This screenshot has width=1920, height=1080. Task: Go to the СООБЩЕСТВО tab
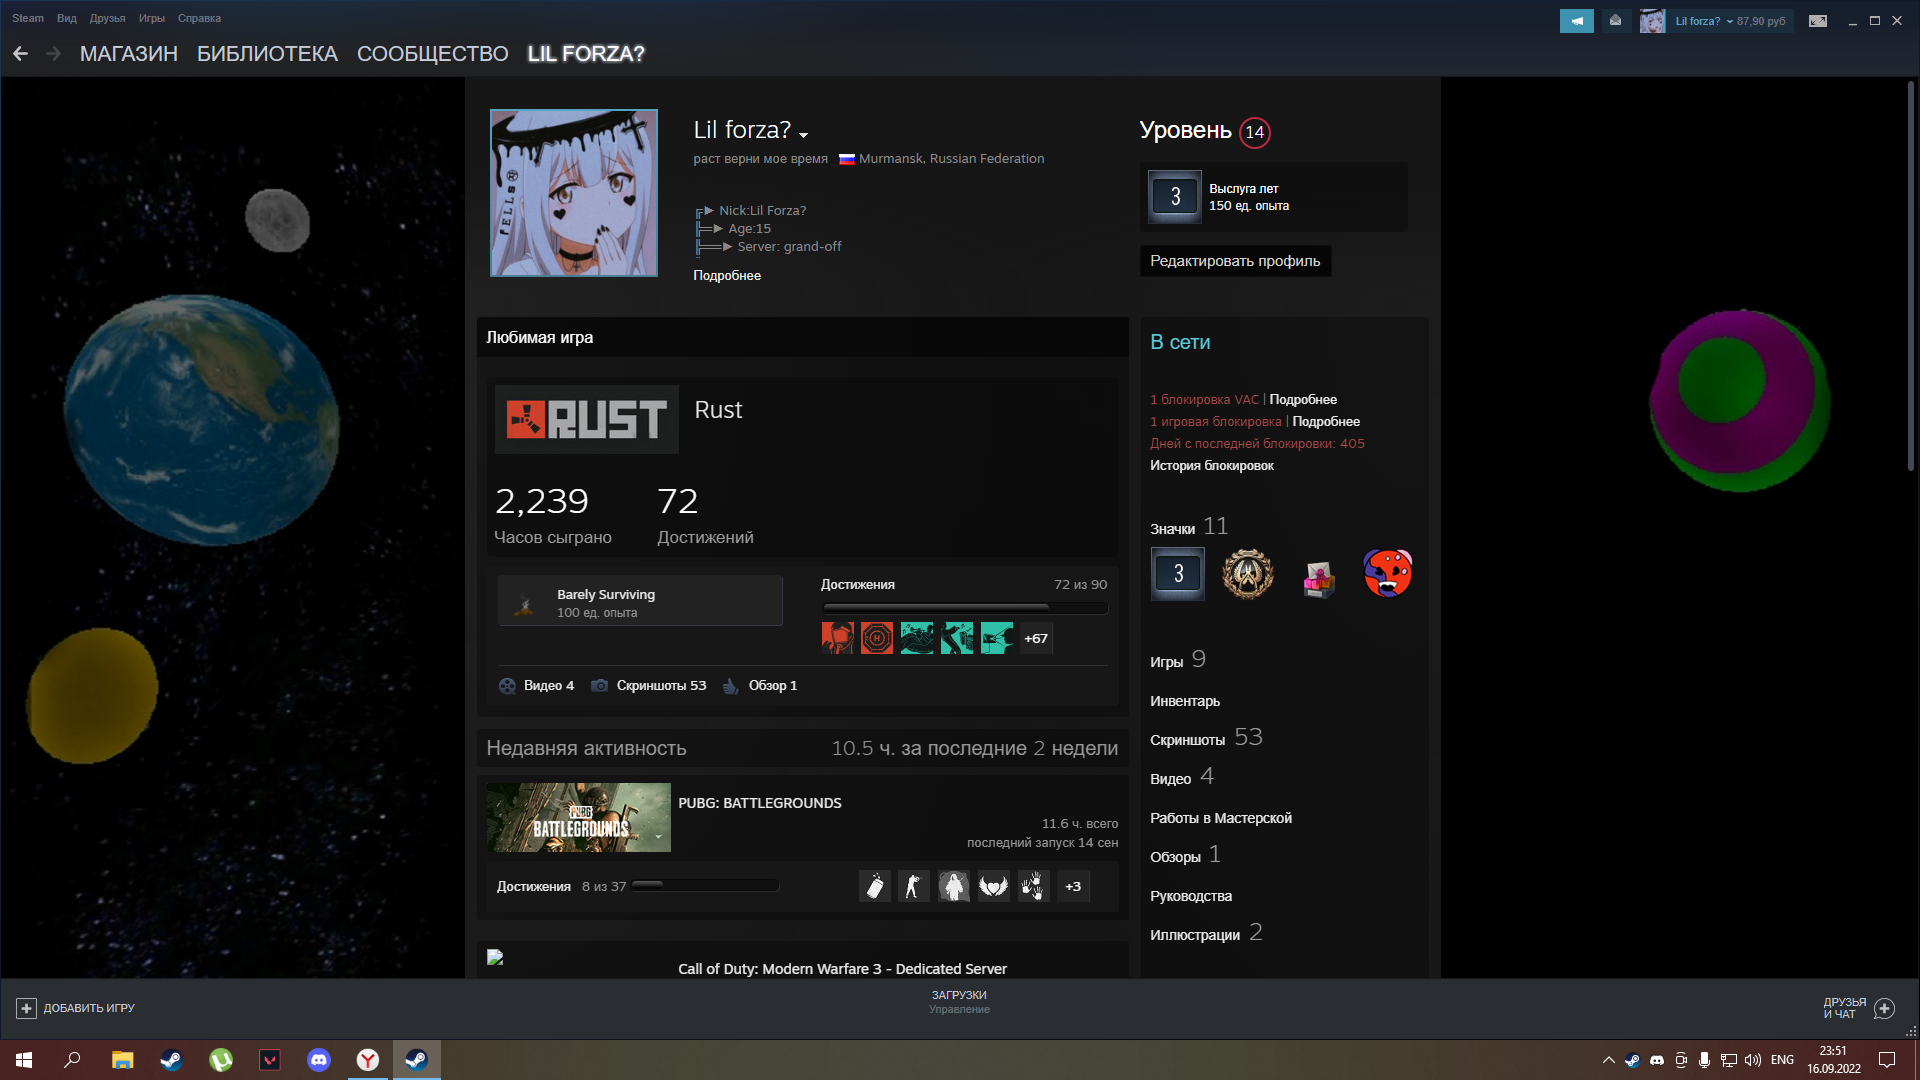432,54
